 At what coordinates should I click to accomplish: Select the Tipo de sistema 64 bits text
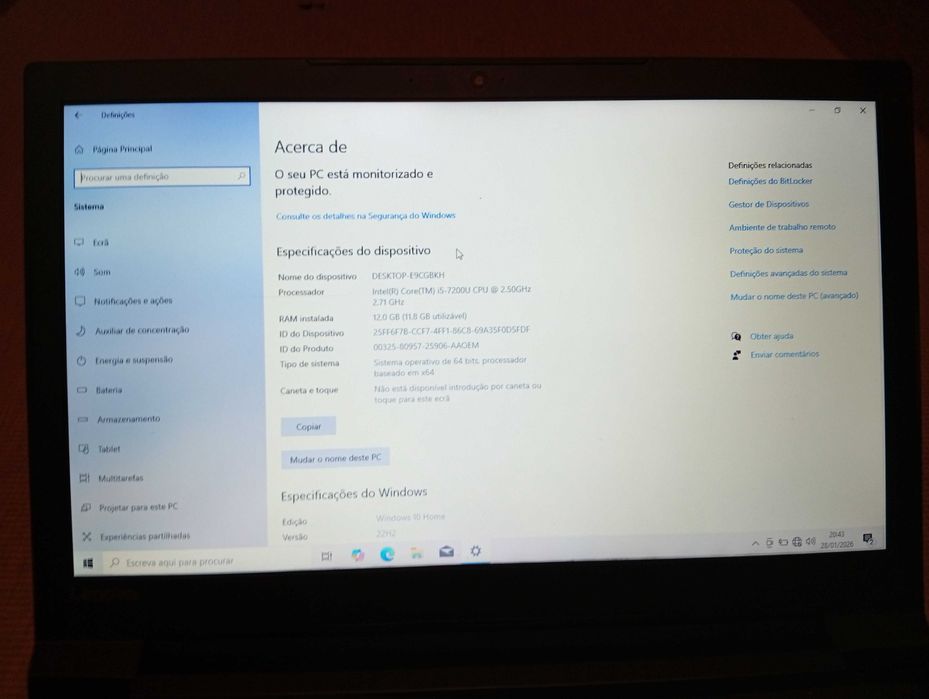click(450, 366)
